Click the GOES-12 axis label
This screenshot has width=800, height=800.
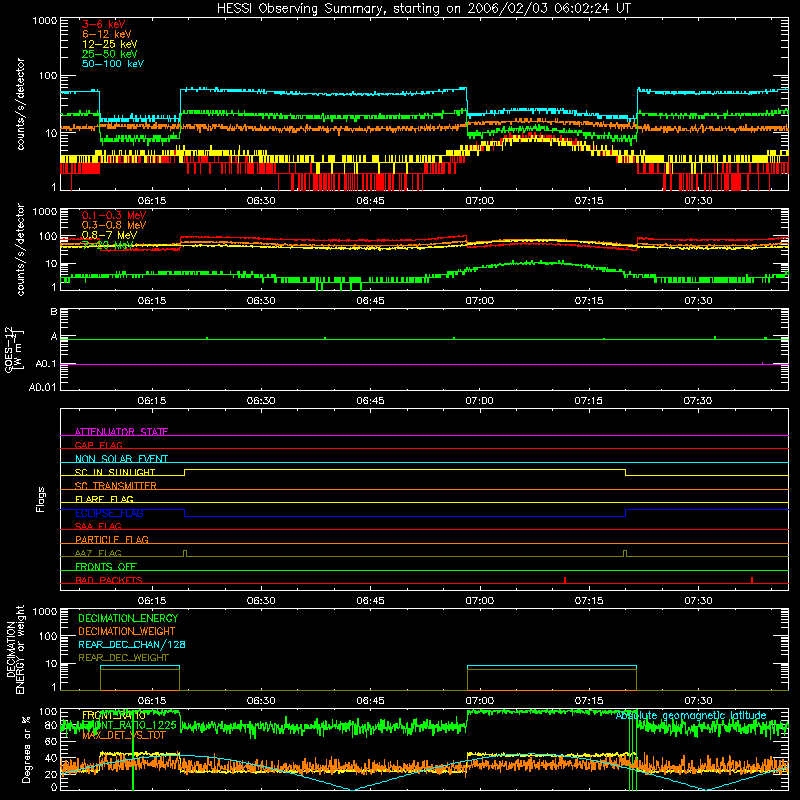coord(13,349)
